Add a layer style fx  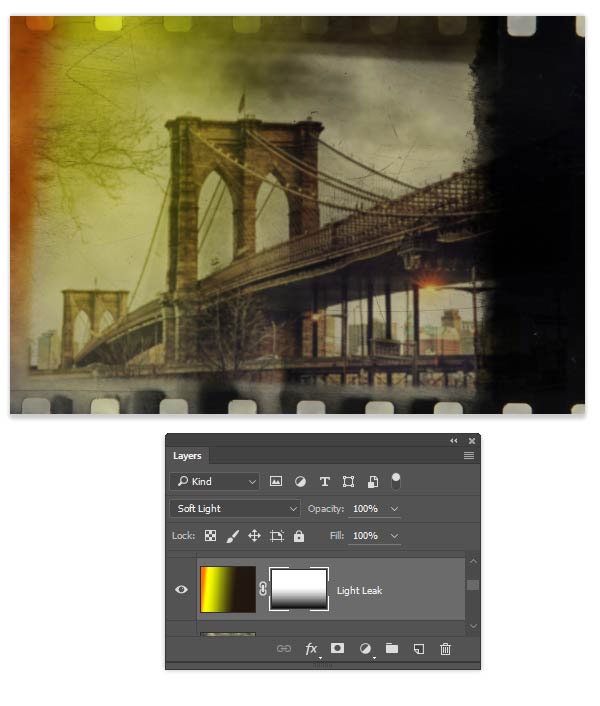click(x=311, y=649)
